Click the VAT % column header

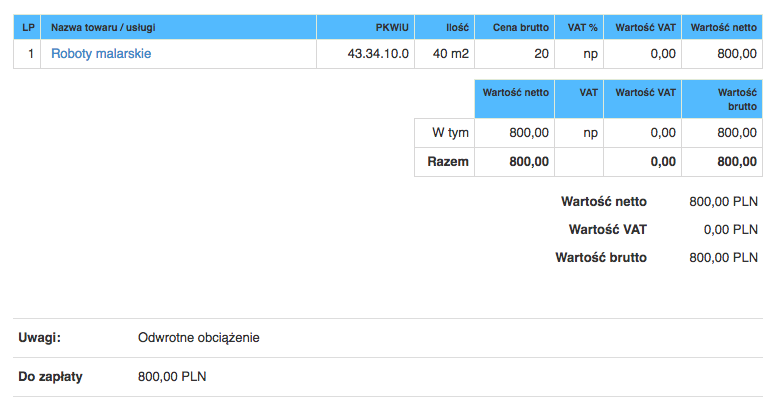(x=579, y=27)
